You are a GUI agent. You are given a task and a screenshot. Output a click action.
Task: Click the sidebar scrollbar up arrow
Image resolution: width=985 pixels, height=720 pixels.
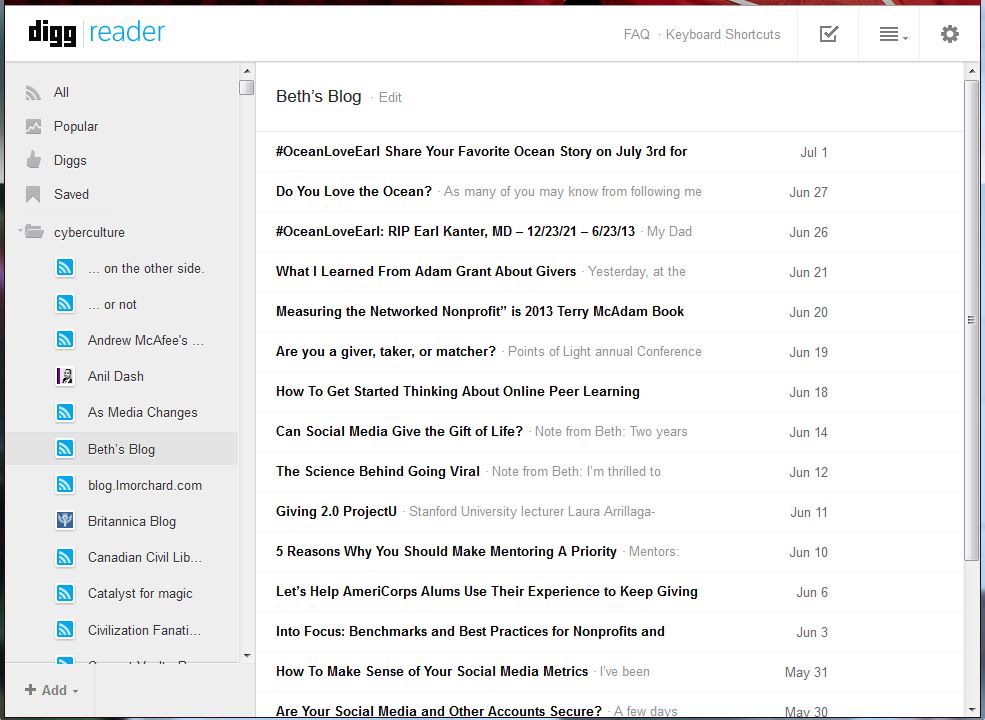click(x=247, y=71)
